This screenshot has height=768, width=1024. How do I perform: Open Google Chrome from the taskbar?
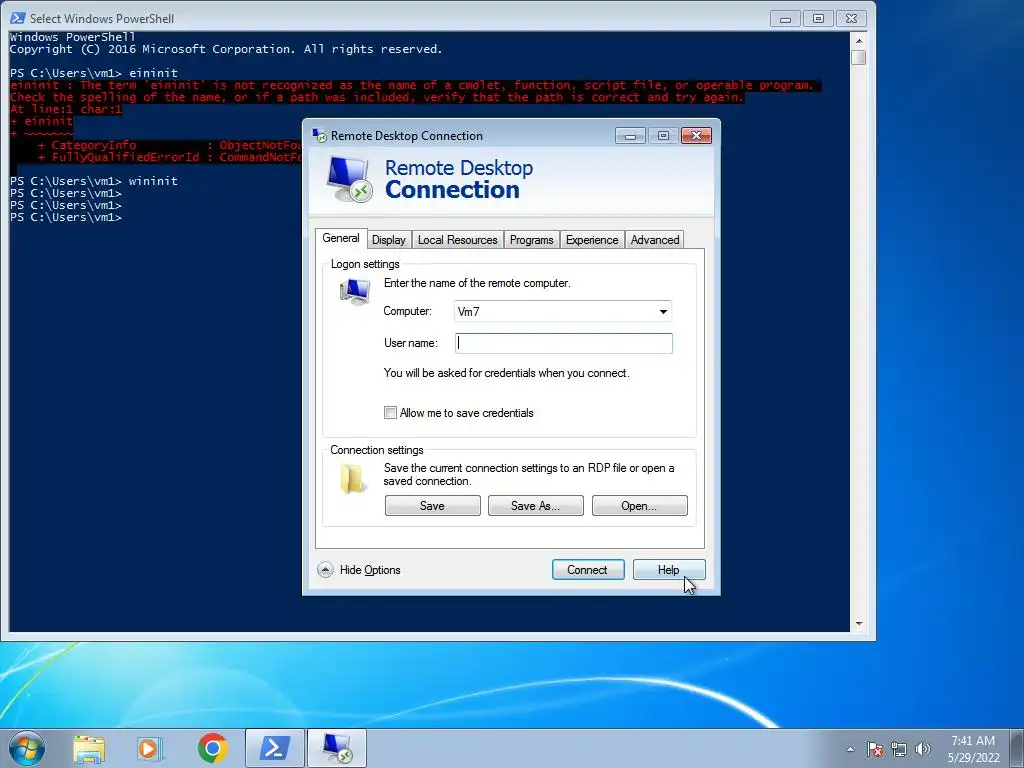pyautogui.click(x=212, y=748)
